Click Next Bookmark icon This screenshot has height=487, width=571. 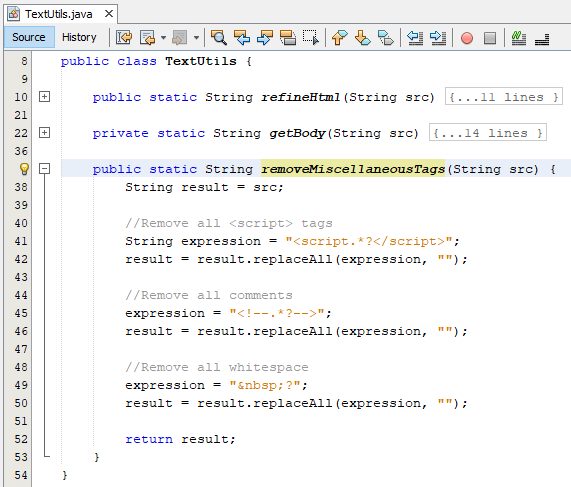tap(363, 38)
